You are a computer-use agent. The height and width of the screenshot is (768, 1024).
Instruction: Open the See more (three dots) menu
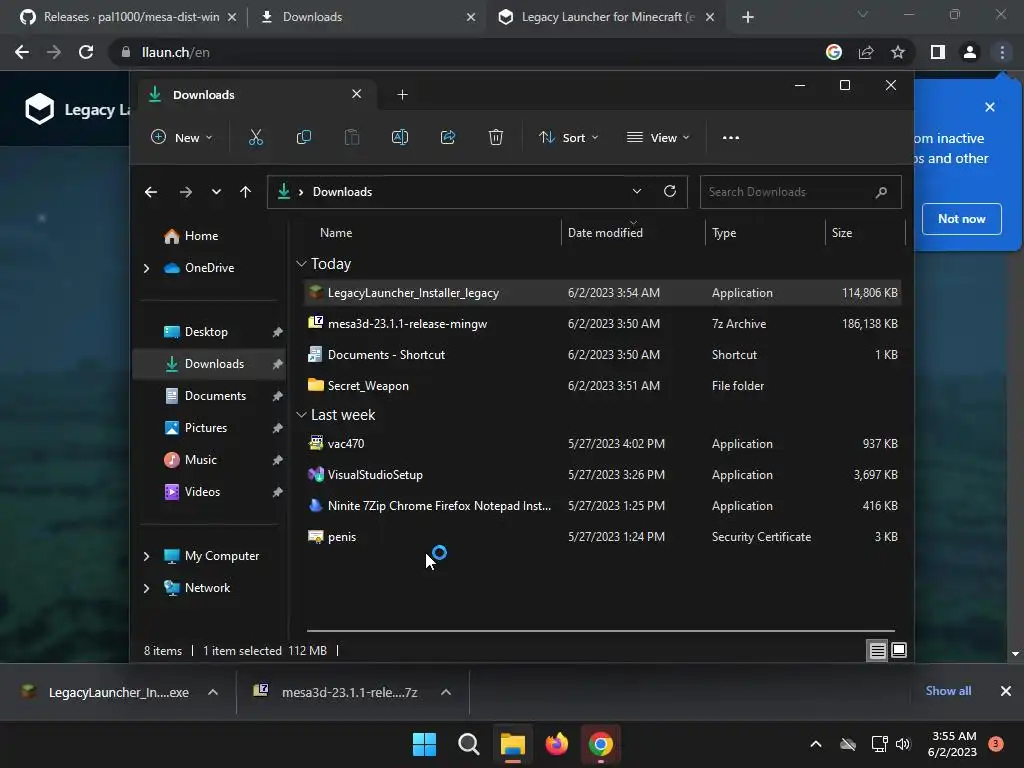[x=731, y=138]
